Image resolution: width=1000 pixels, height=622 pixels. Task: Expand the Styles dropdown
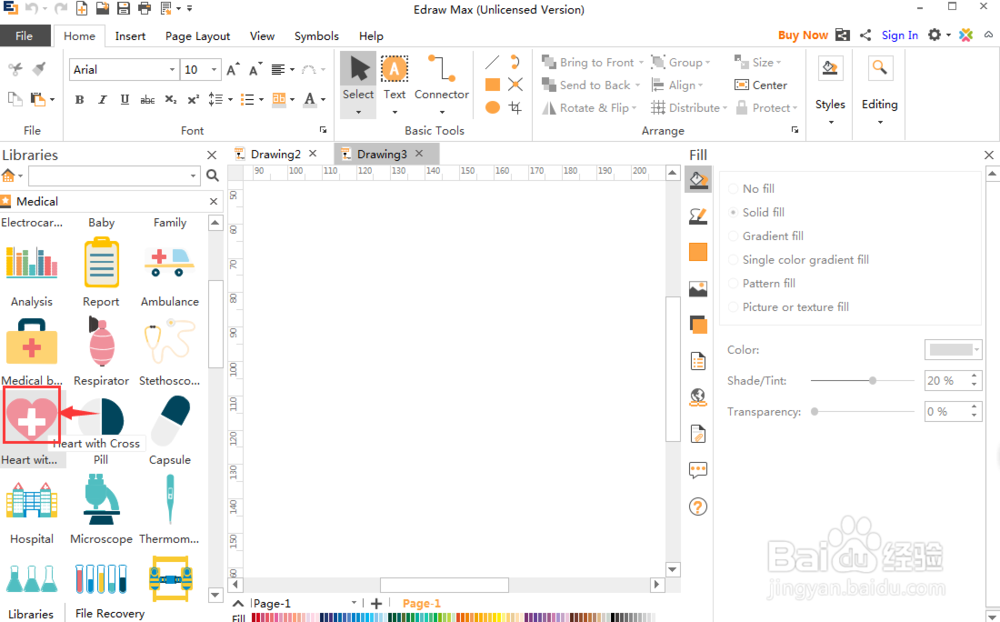pos(830,121)
